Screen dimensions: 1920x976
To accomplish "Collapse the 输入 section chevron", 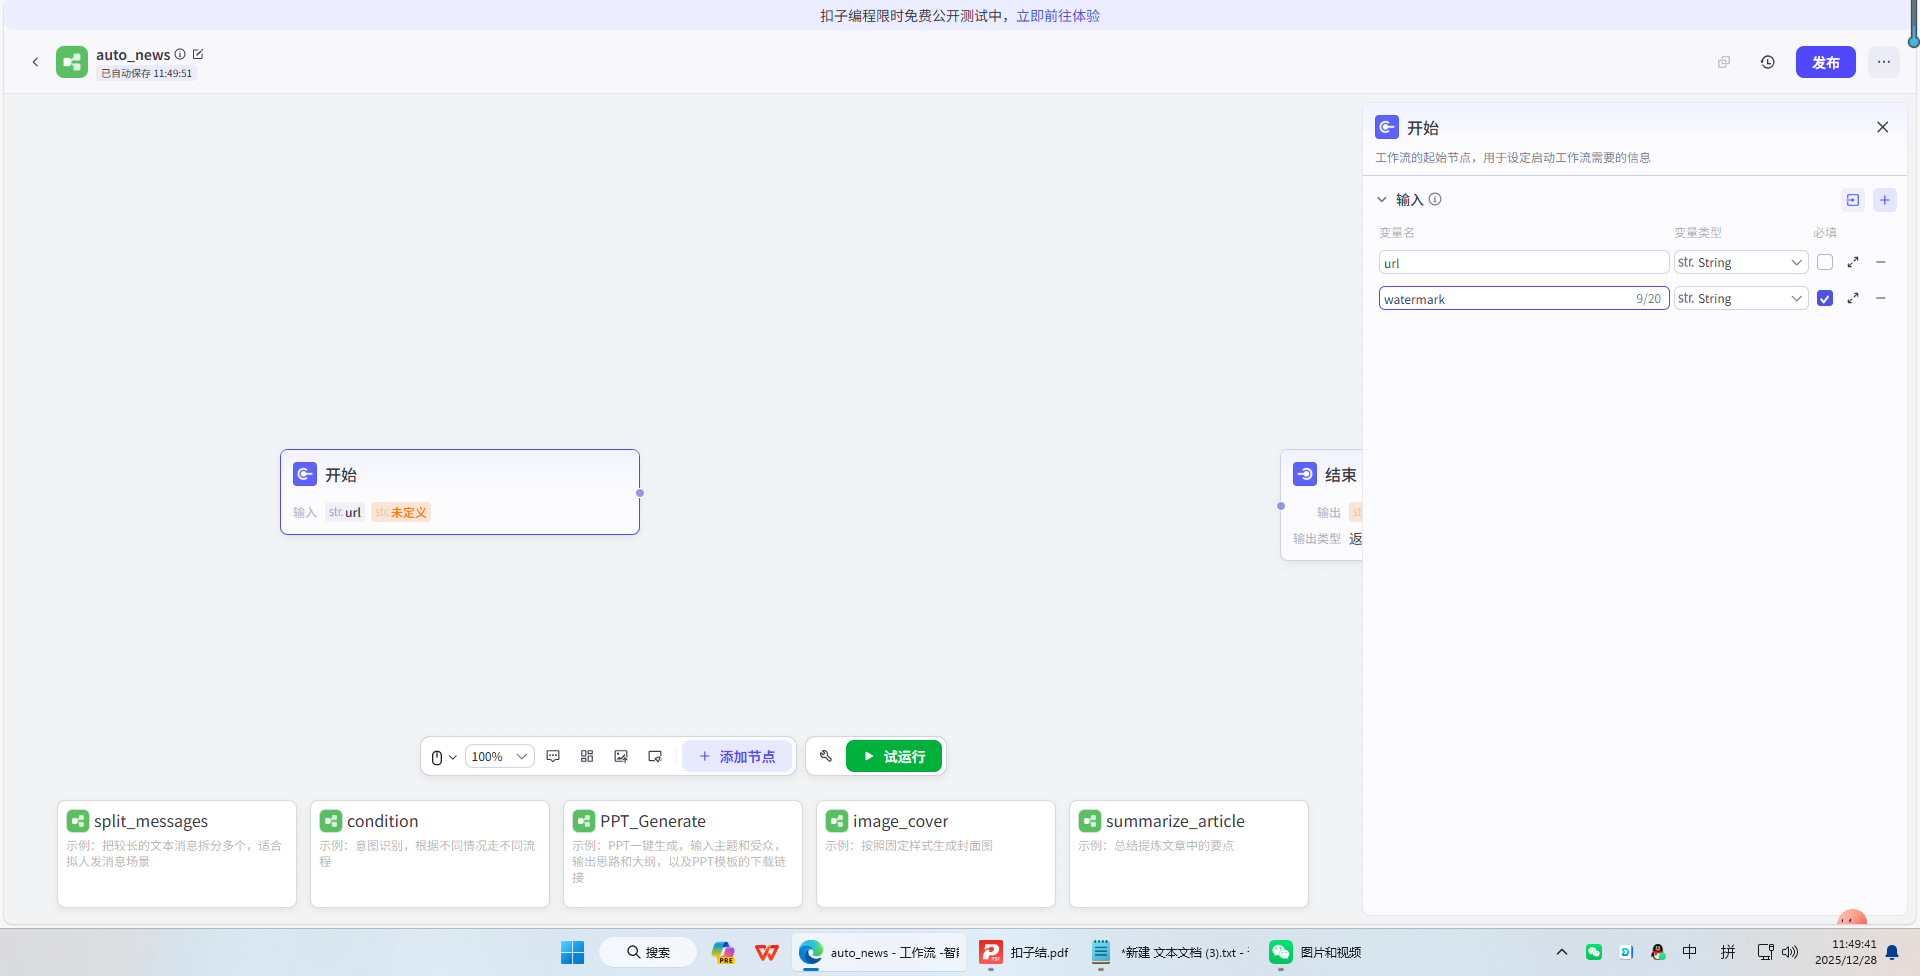I will coord(1382,200).
